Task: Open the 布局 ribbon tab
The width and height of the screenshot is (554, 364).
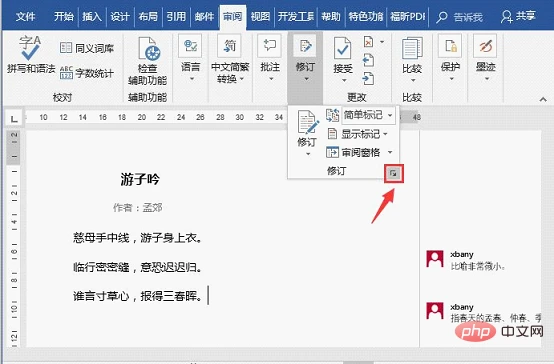Action: pyautogui.click(x=148, y=16)
